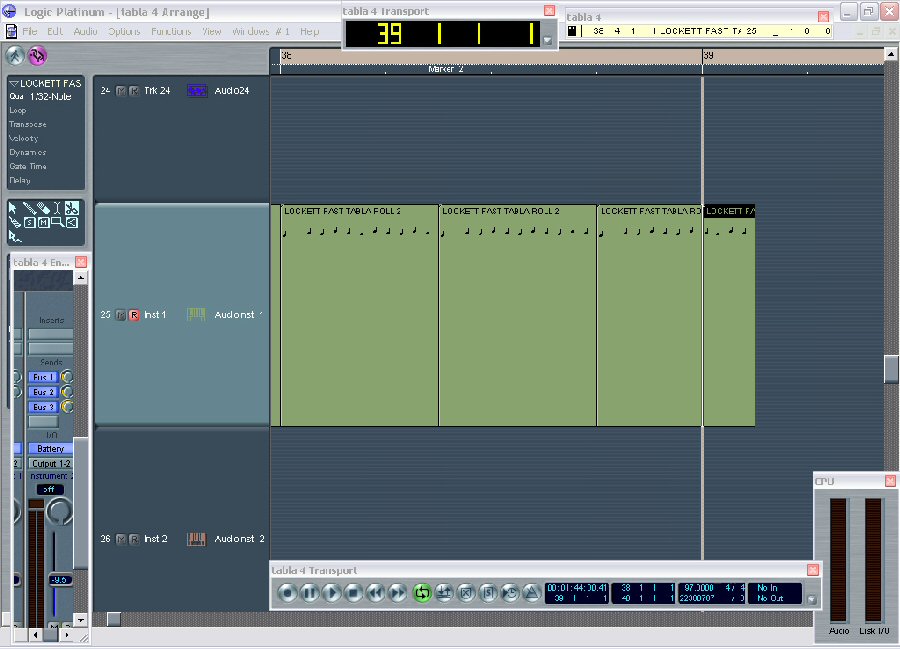Click the Audio24 waveform track icon
900x649 pixels.
point(196,91)
